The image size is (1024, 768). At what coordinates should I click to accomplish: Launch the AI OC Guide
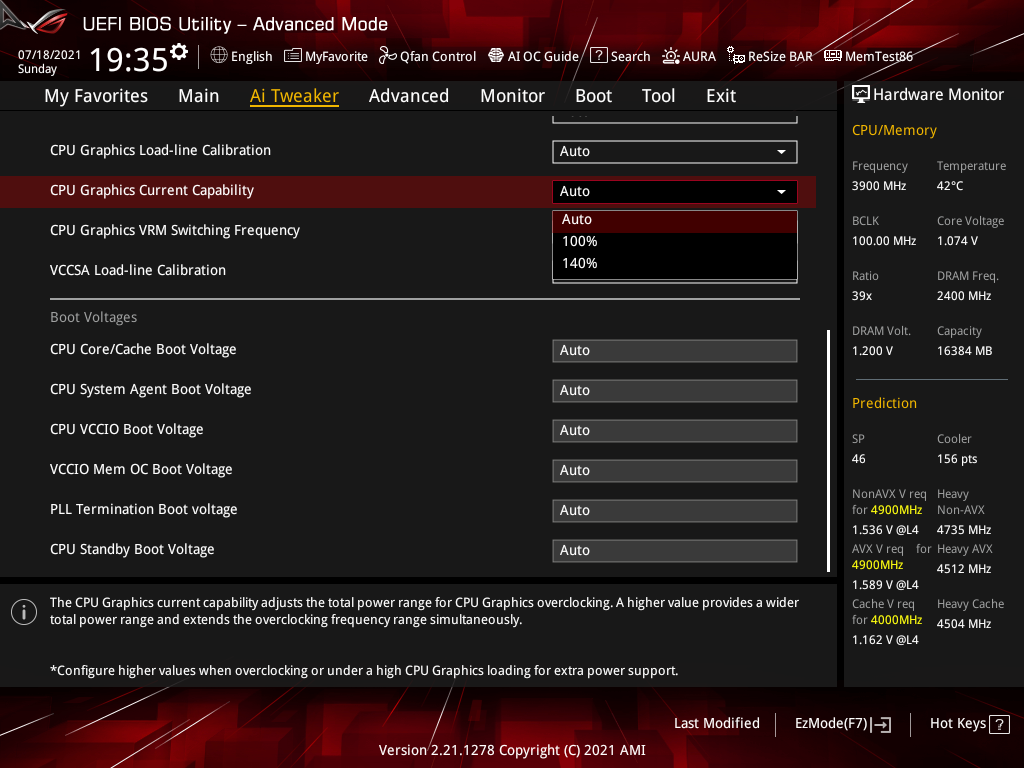click(533, 56)
